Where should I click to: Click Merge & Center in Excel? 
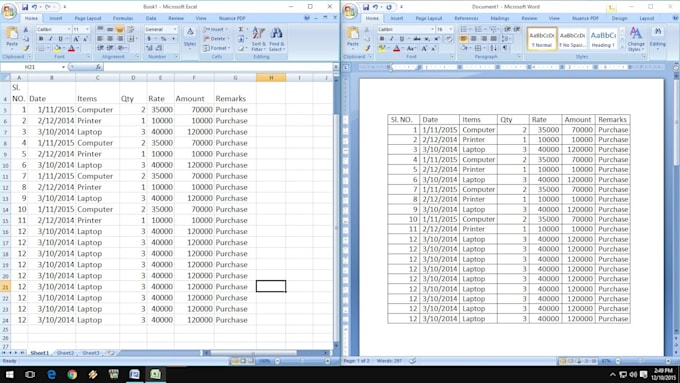[x=131, y=39]
